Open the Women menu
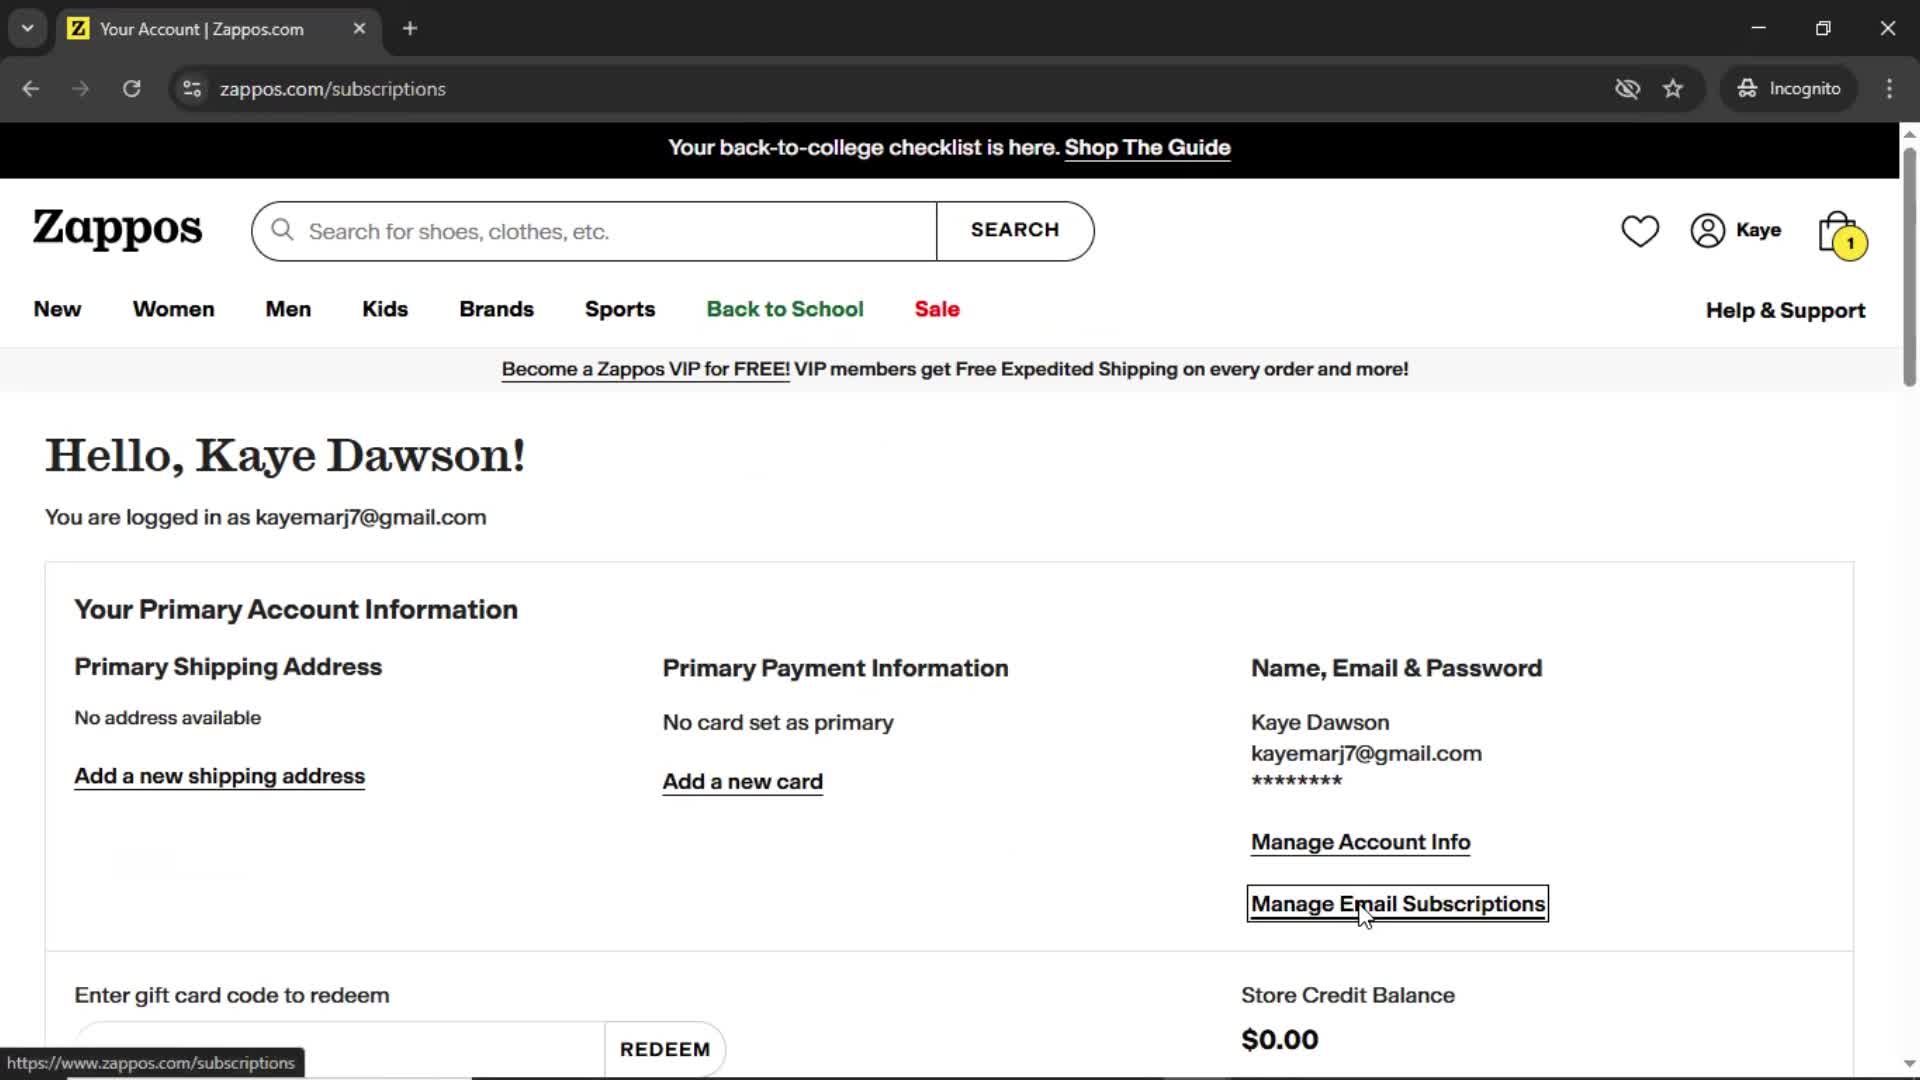 tap(173, 310)
